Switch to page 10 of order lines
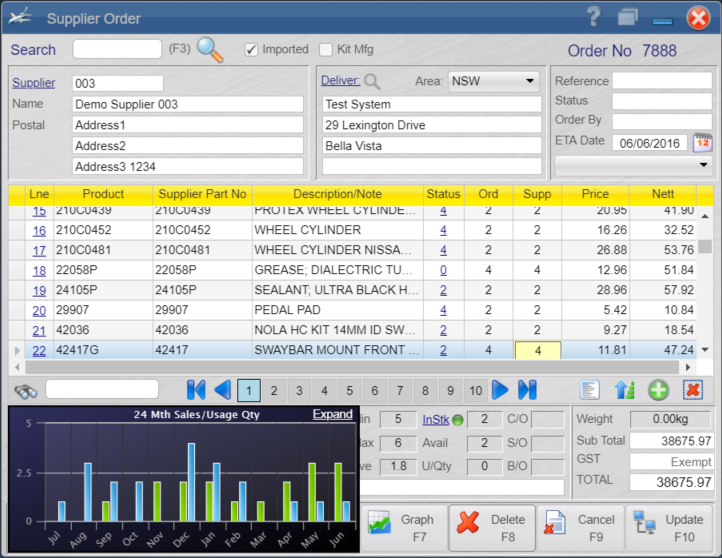Image resolution: width=722 pixels, height=558 pixels. pos(475,390)
